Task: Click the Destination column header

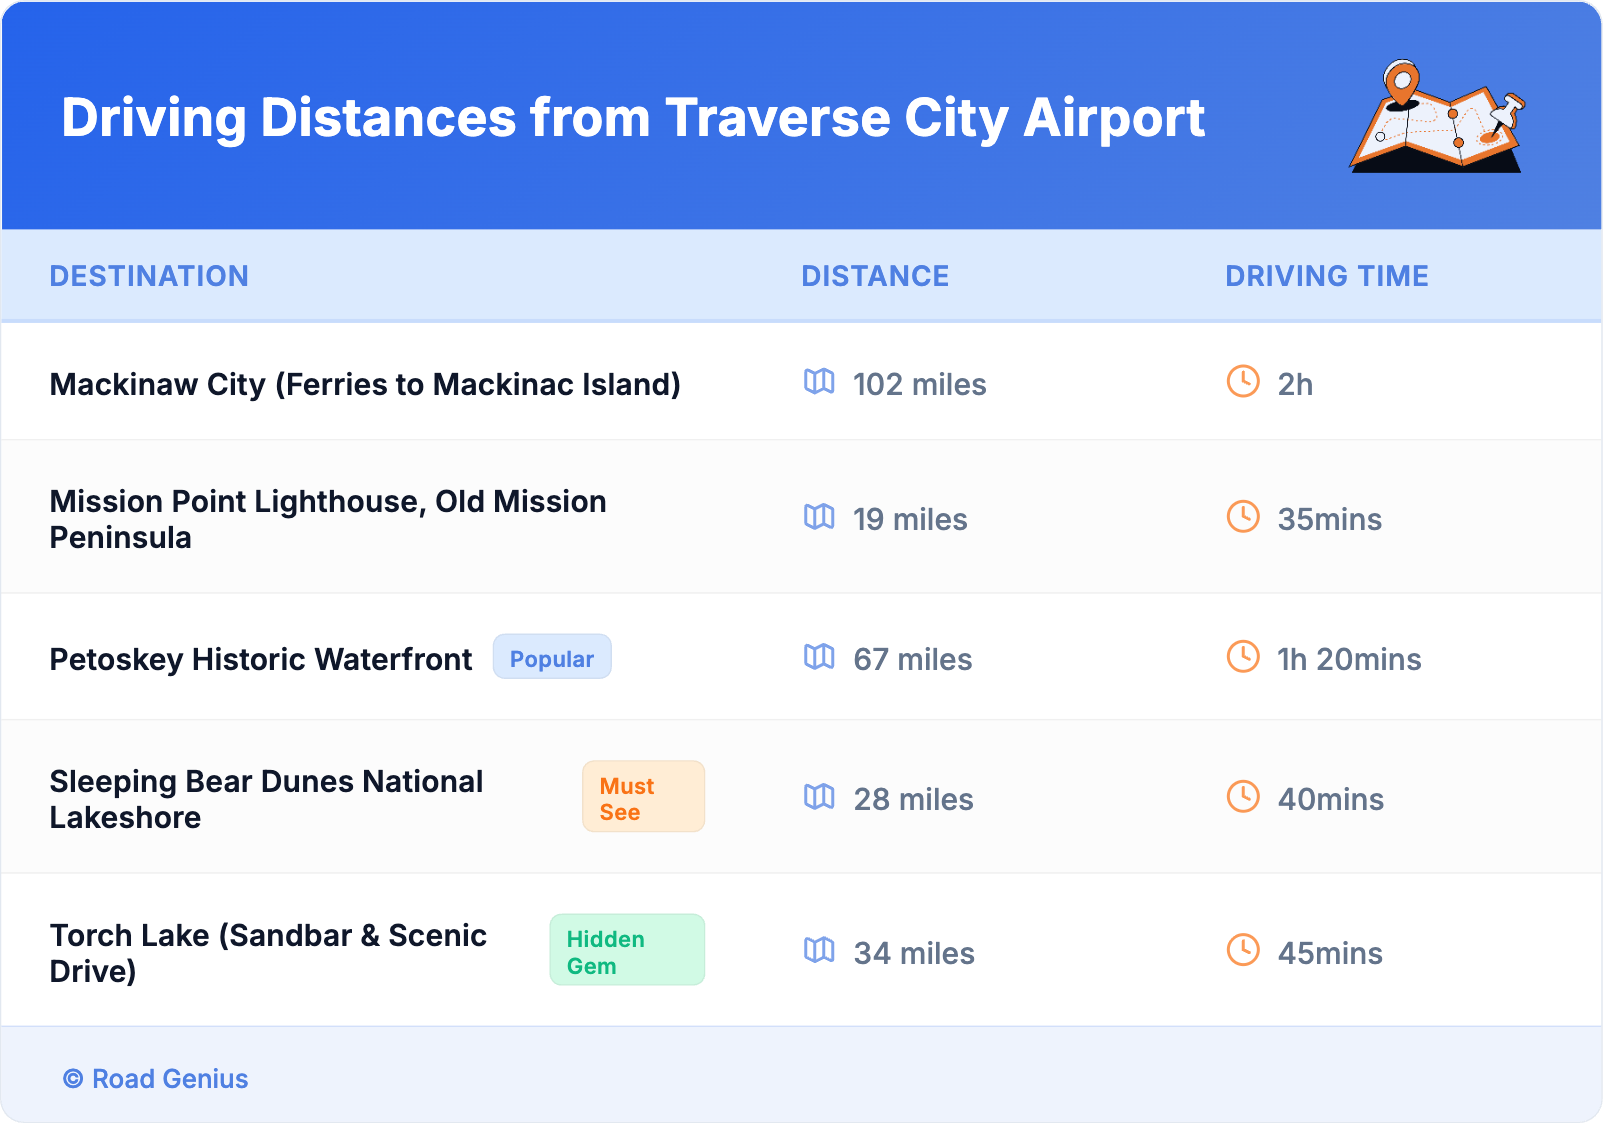Action: pos(149,276)
